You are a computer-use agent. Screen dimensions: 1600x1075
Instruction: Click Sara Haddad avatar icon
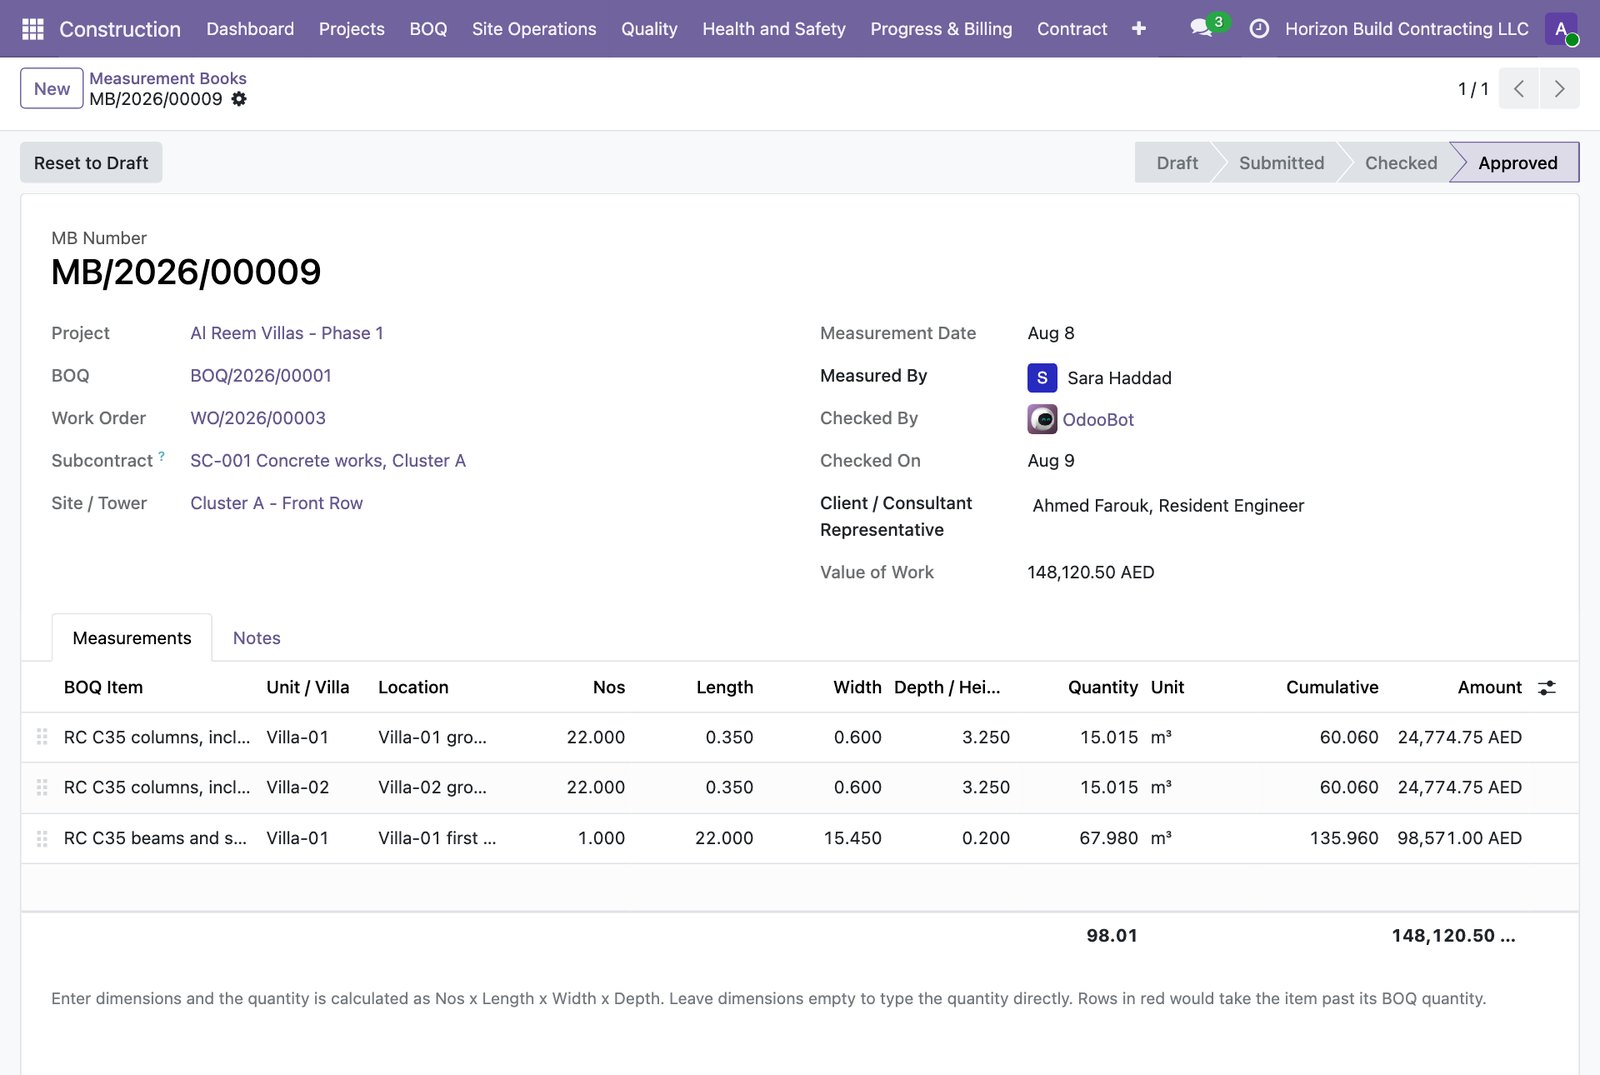[1042, 378]
